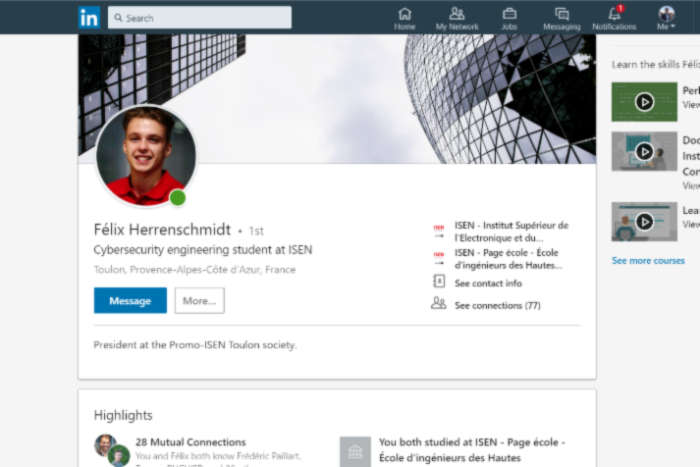Expand the Me profile dropdown

[x=666, y=18]
